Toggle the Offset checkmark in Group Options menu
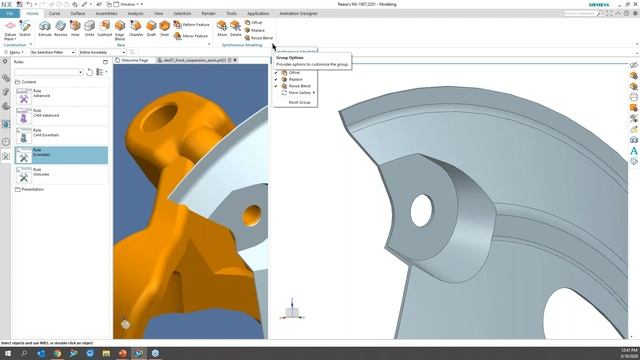Viewport: 640px width, 360px height. 276,73
